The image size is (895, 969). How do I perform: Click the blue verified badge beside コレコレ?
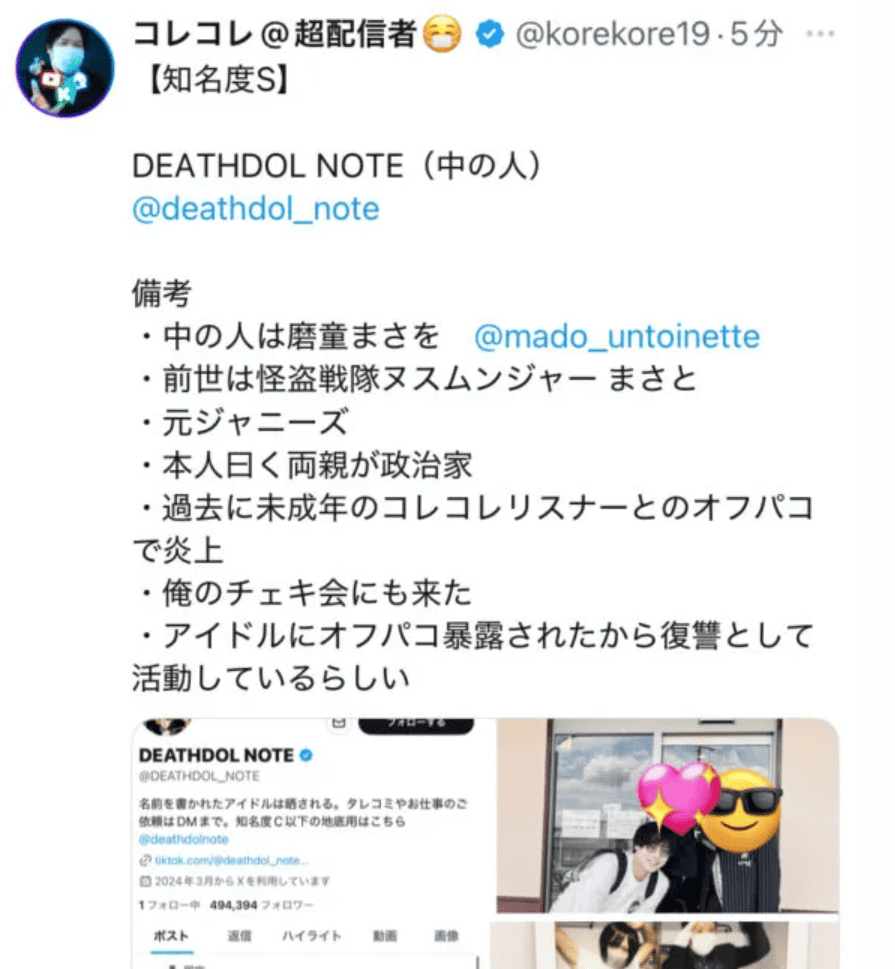point(490,34)
